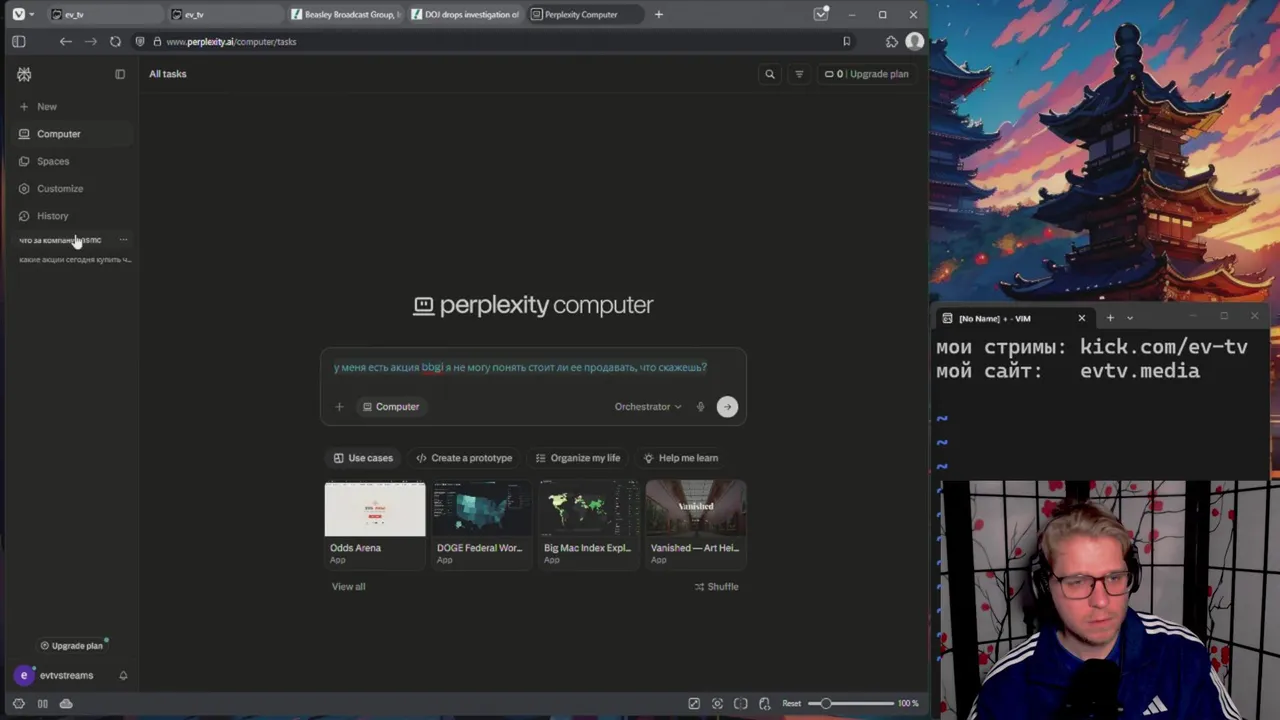
Task: Open the Vanished Art Heist thumbnail
Action: pos(696,510)
